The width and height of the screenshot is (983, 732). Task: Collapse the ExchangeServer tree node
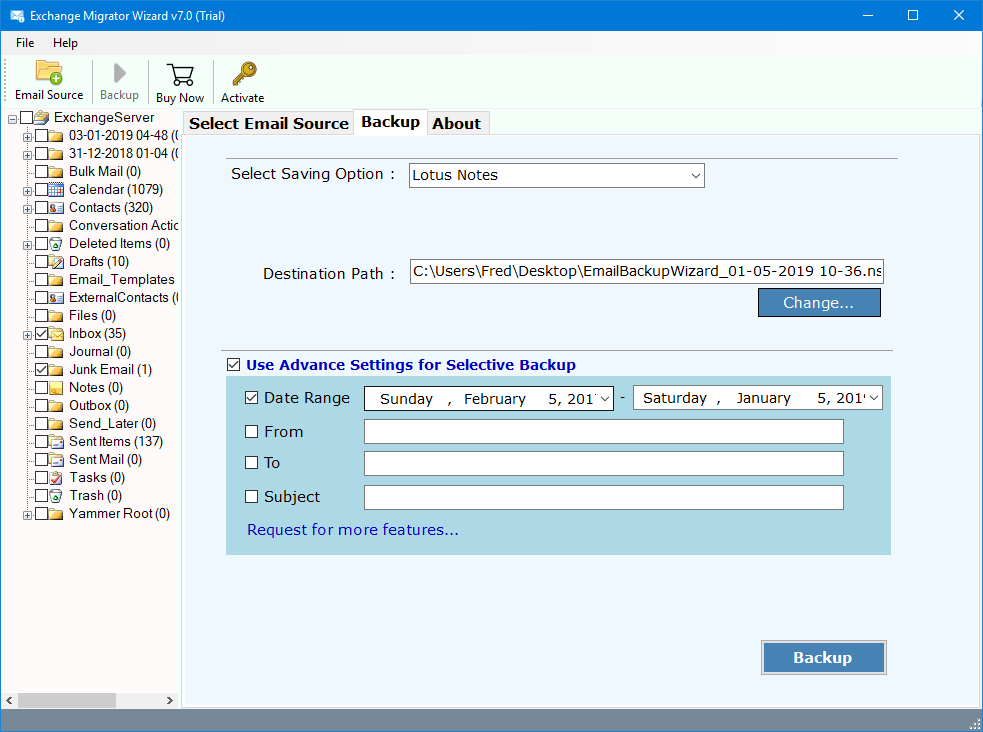(x=12, y=118)
